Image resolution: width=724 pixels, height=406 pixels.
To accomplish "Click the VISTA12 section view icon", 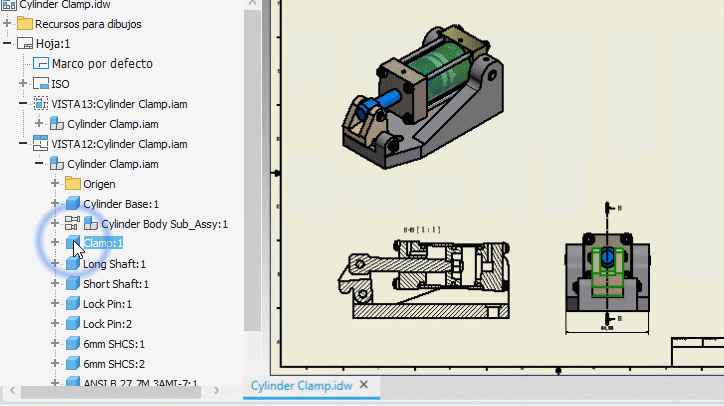I will pyautogui.click(x=41, y=144).
